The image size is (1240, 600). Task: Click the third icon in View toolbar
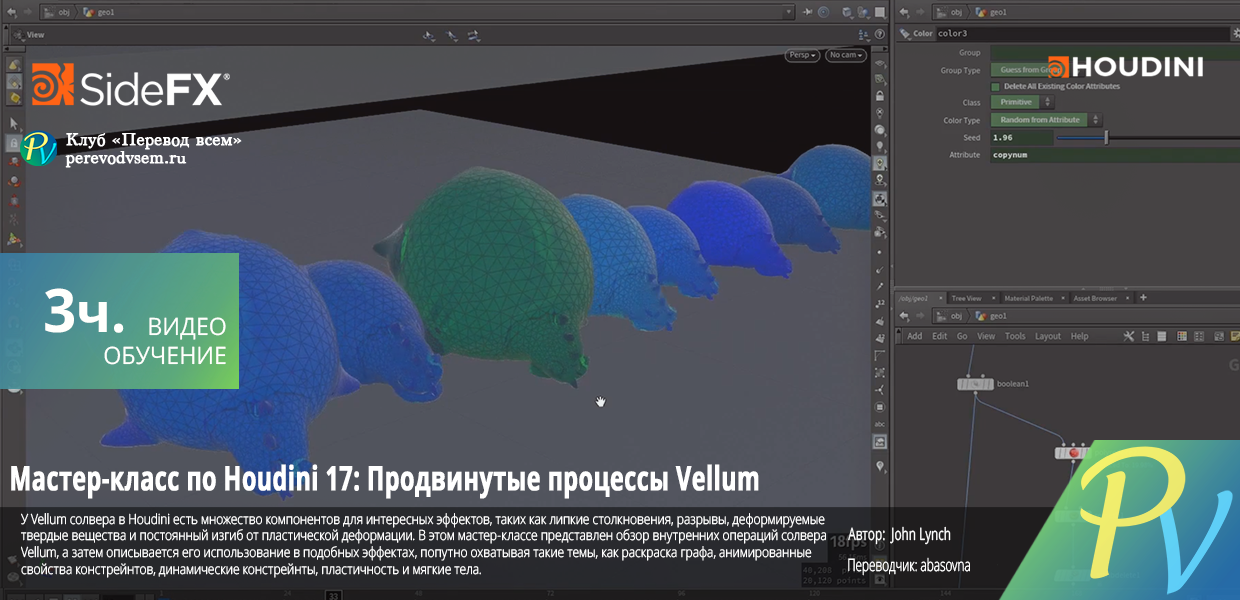tap(474, 35)
